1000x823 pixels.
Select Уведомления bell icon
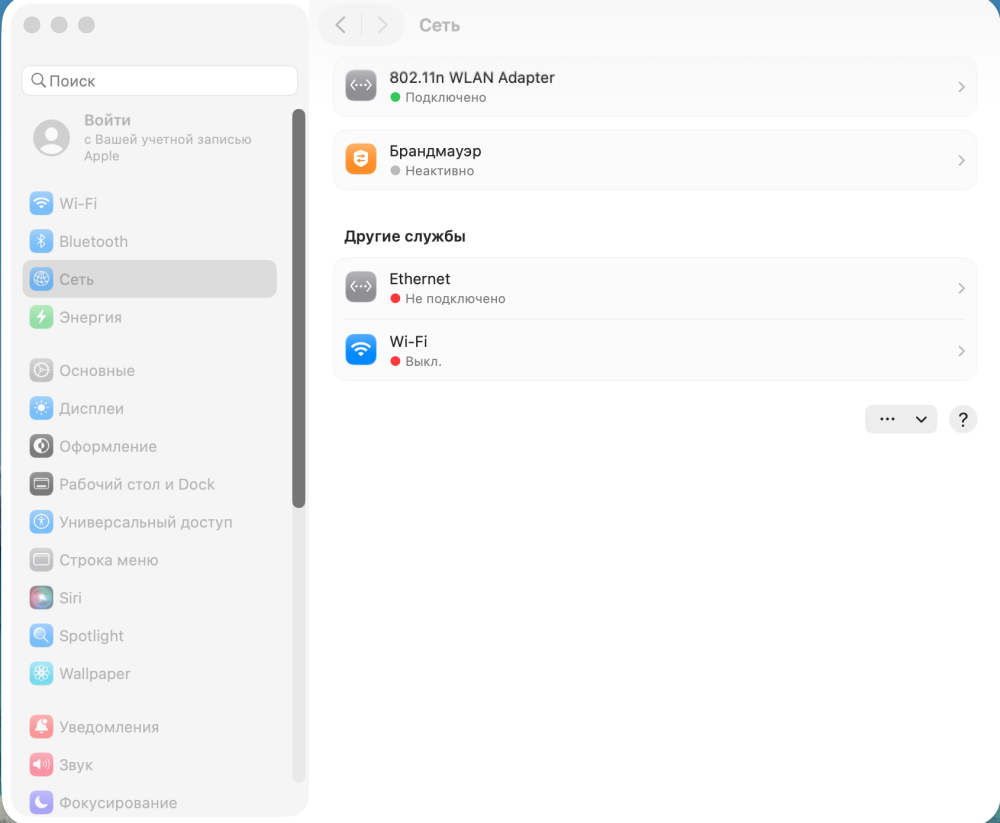(x=41, y=727)
